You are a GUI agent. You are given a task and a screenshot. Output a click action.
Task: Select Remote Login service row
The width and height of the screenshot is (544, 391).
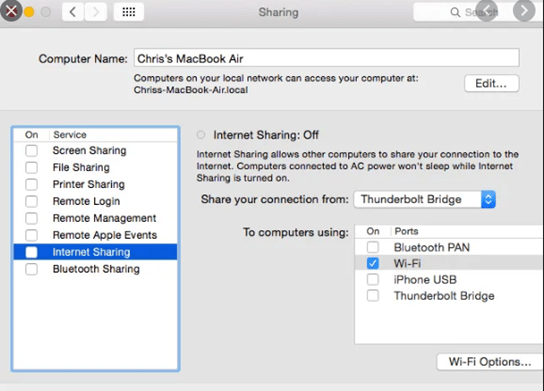[95, 201]
